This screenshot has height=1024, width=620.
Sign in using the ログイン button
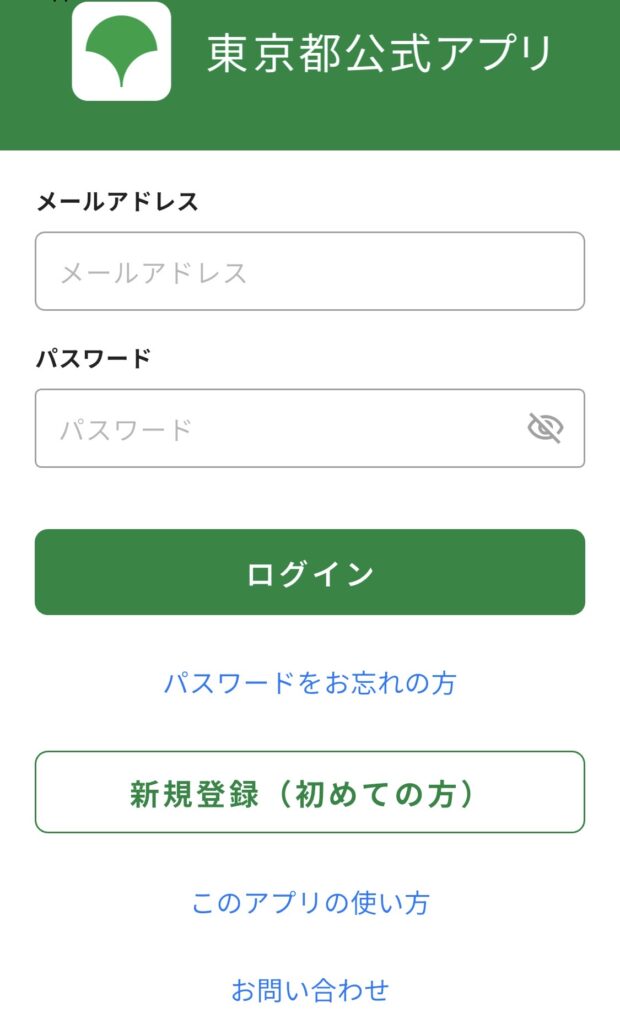pyautogui.click(x=310, y=572)
